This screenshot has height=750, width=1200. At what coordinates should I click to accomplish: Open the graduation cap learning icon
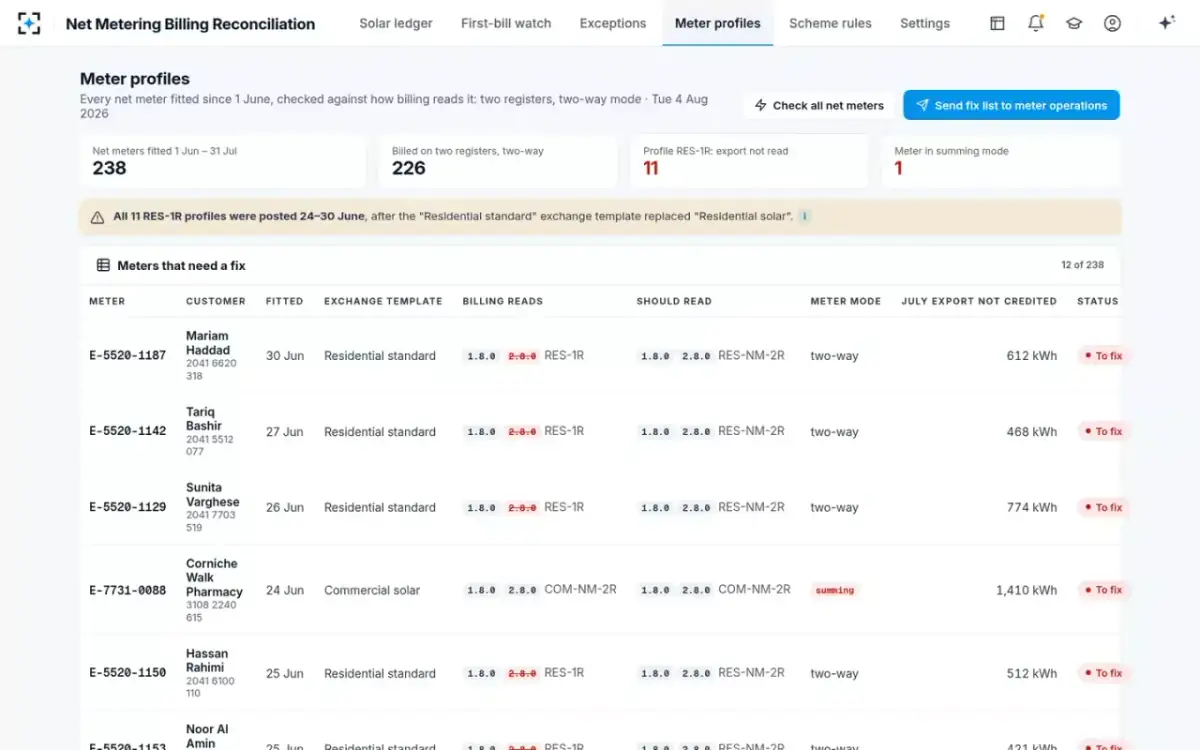point(1074,23)
